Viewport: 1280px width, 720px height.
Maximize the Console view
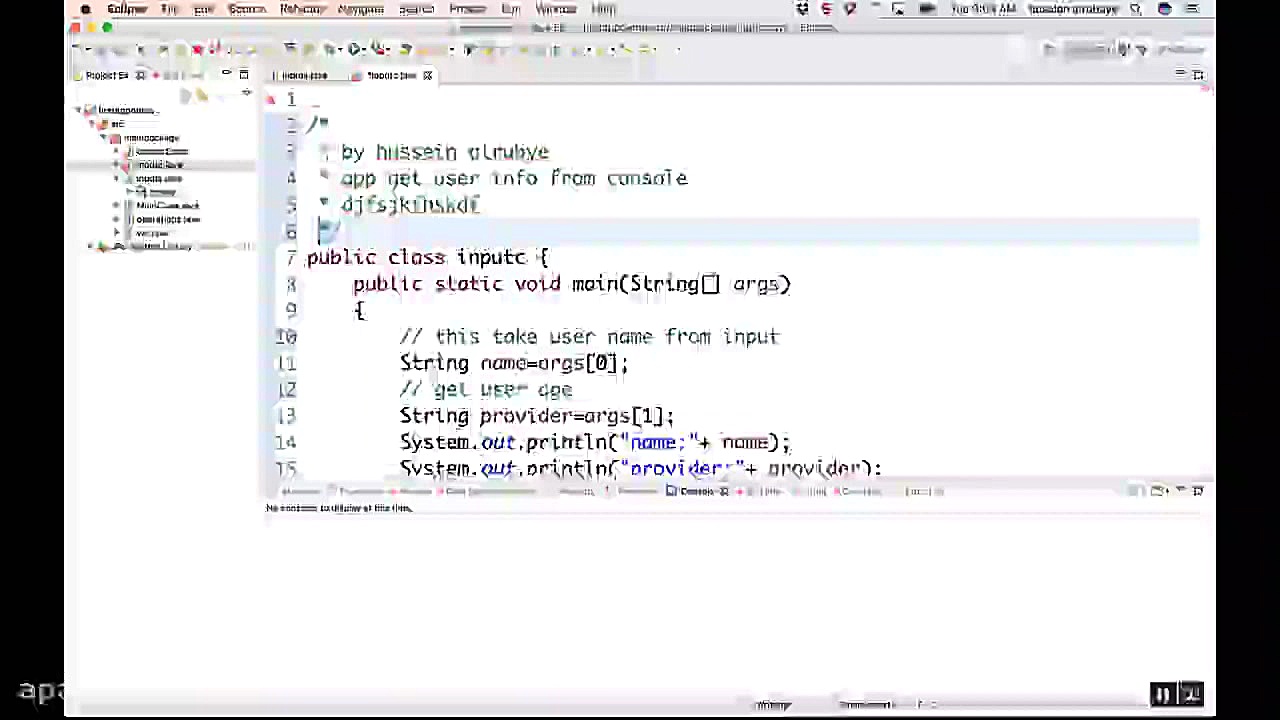click(x=1198, y=491)
